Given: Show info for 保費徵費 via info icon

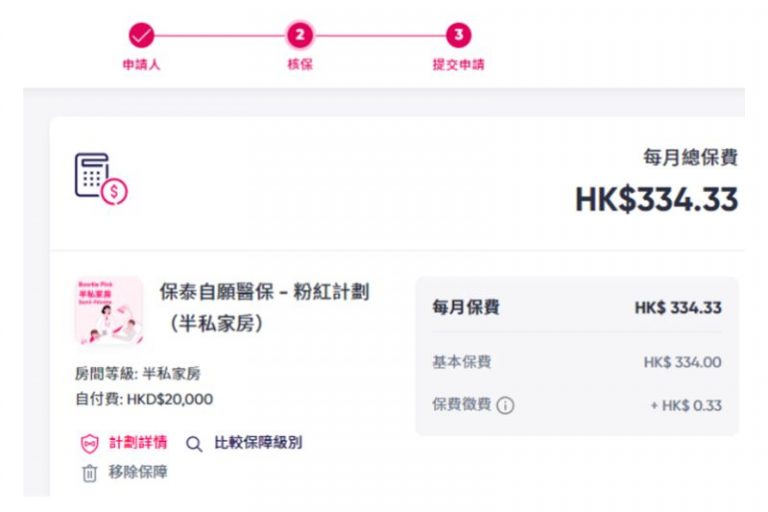Looking at the screenshot, I should pyautogui.click(x=506, y=406).
